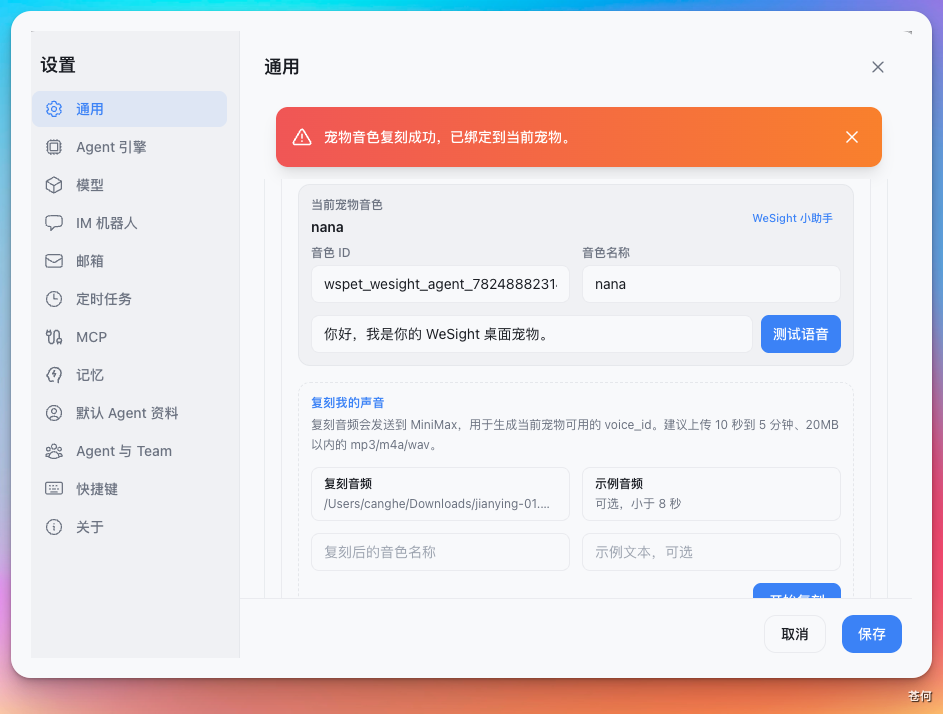Open the 快捷键 settings section
The height and width of the screenshot is (714, 943).
click(129, 488)
